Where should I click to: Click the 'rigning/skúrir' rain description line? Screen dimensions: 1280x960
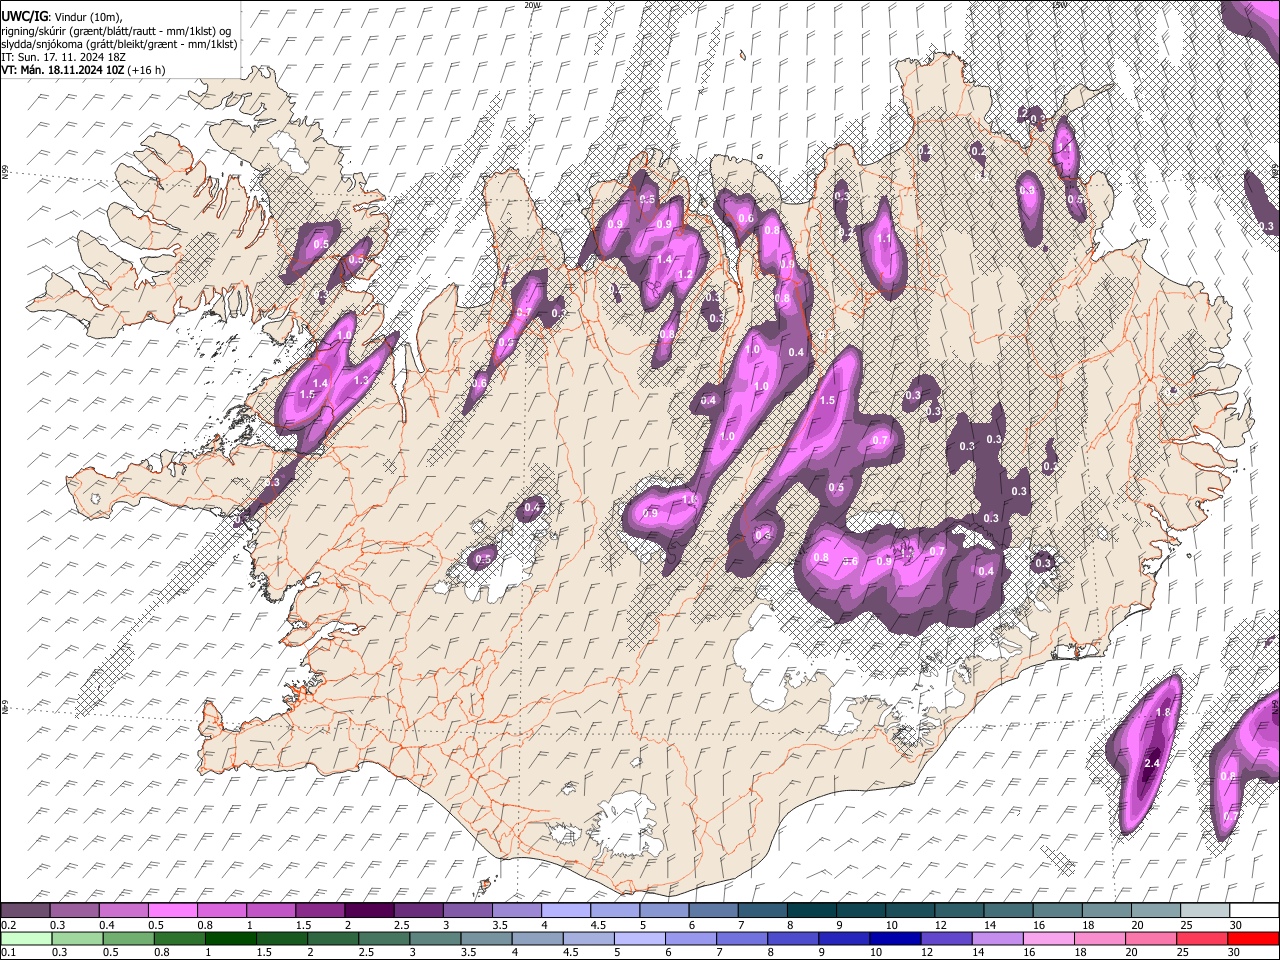tap(116, 31)
